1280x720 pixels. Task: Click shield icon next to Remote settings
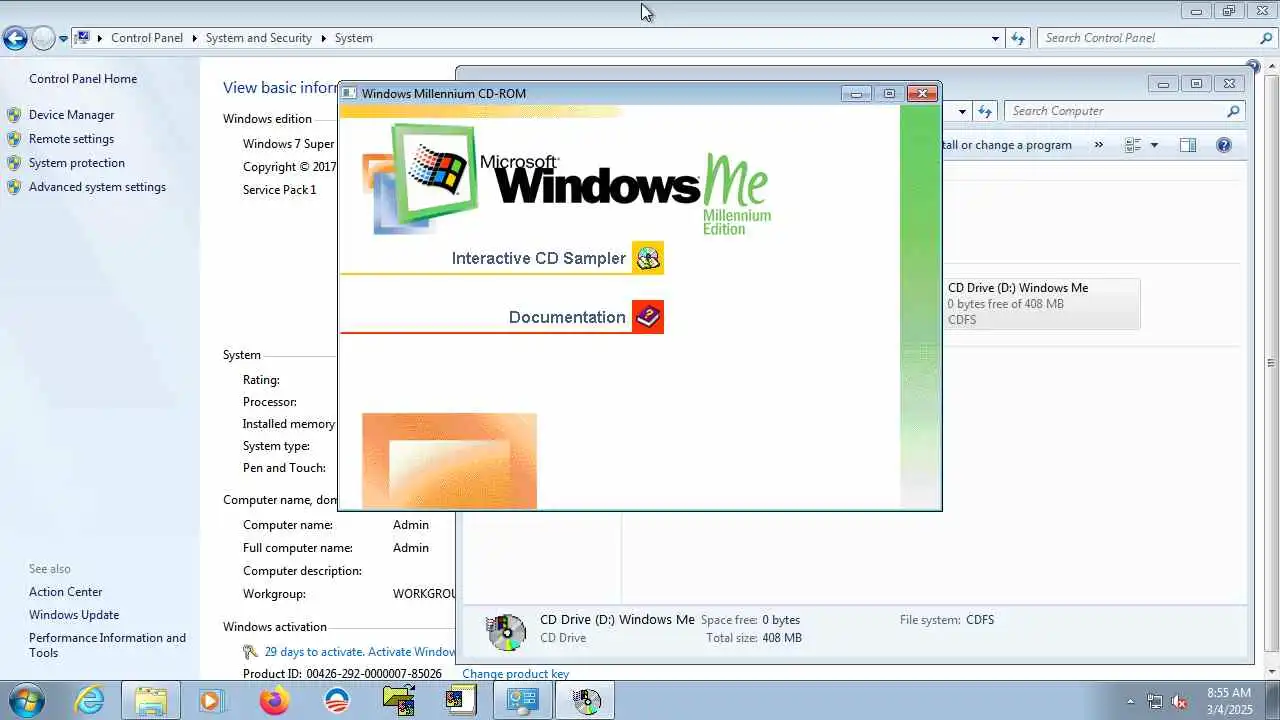coord(14,139)
